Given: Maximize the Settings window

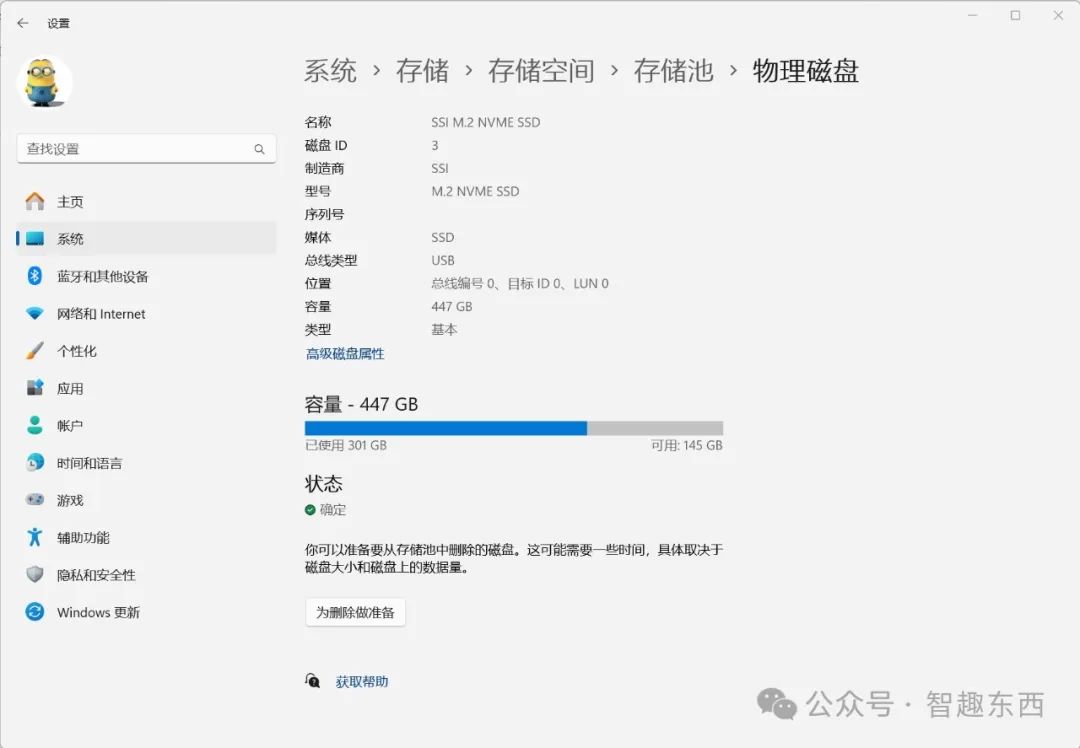Looking at the screenshot, I should point(1015,15).
